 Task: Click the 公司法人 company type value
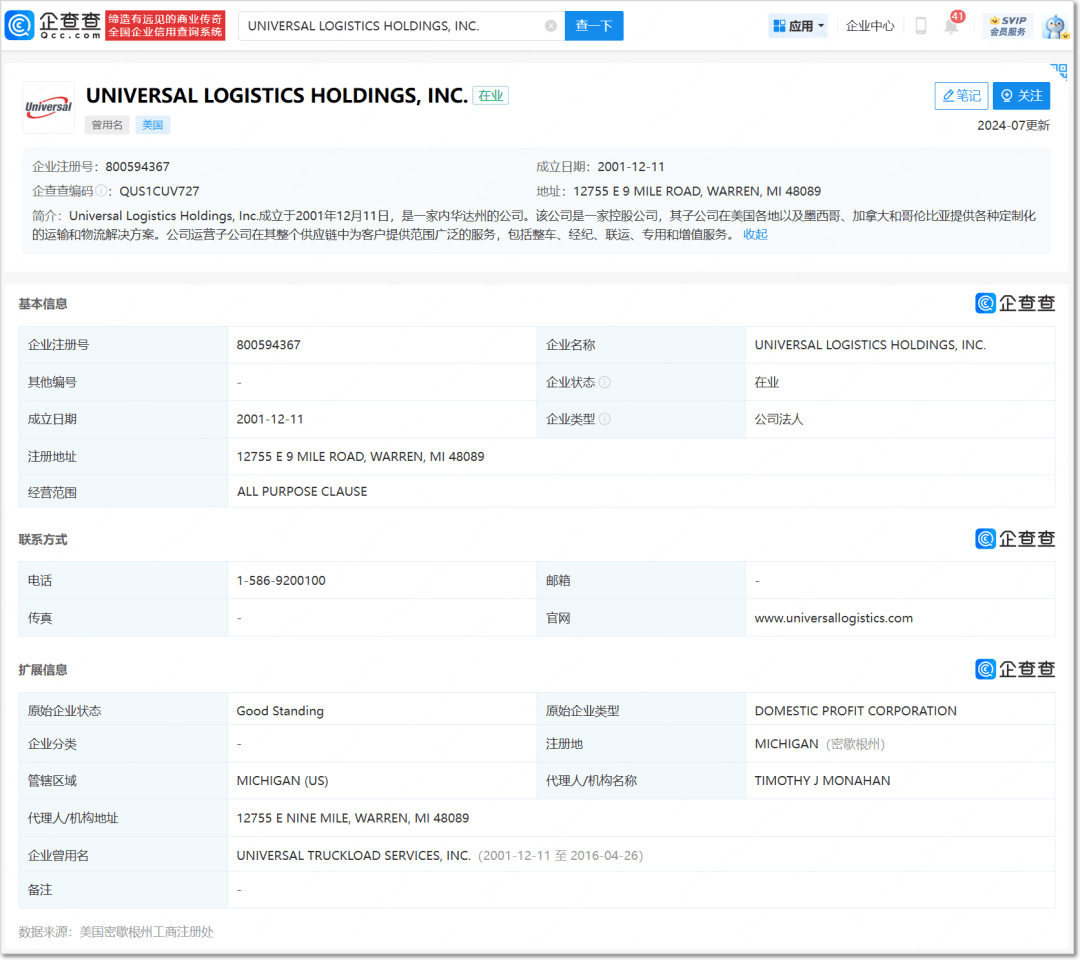click(x=778, y=419)
